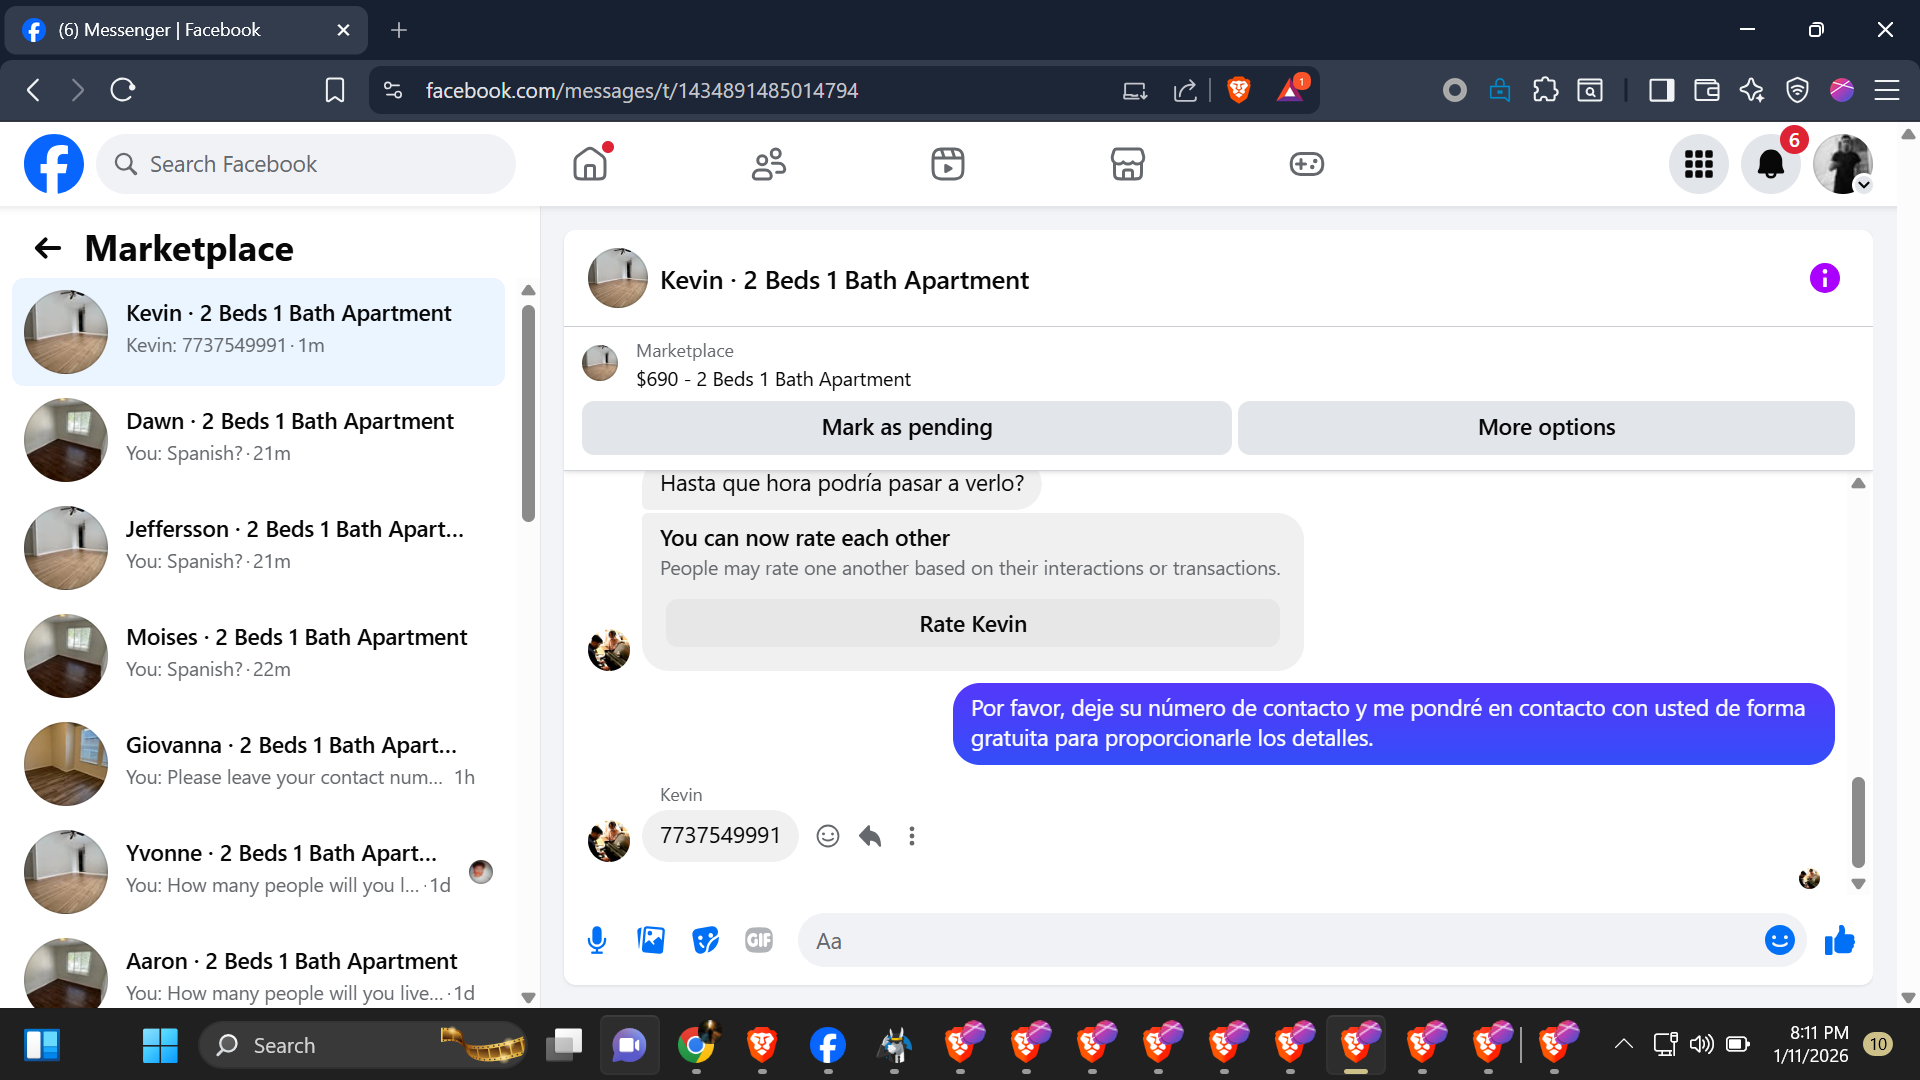Select the Messenger | Facebook tab
The image size is (1920, 1080).
click(186, 30)
